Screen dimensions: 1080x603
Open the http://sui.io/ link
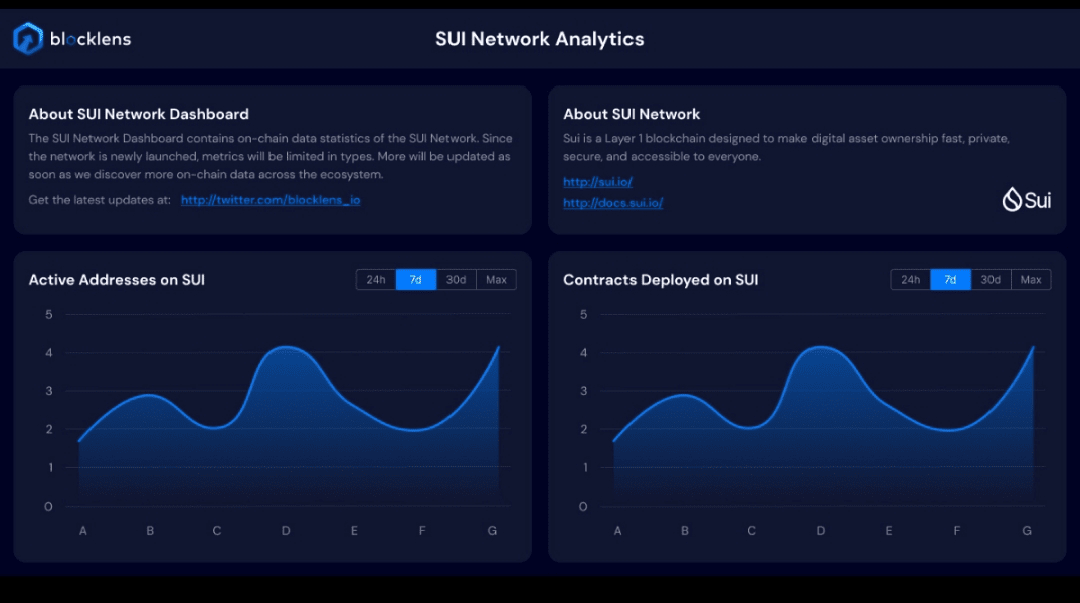click(598, 182)
